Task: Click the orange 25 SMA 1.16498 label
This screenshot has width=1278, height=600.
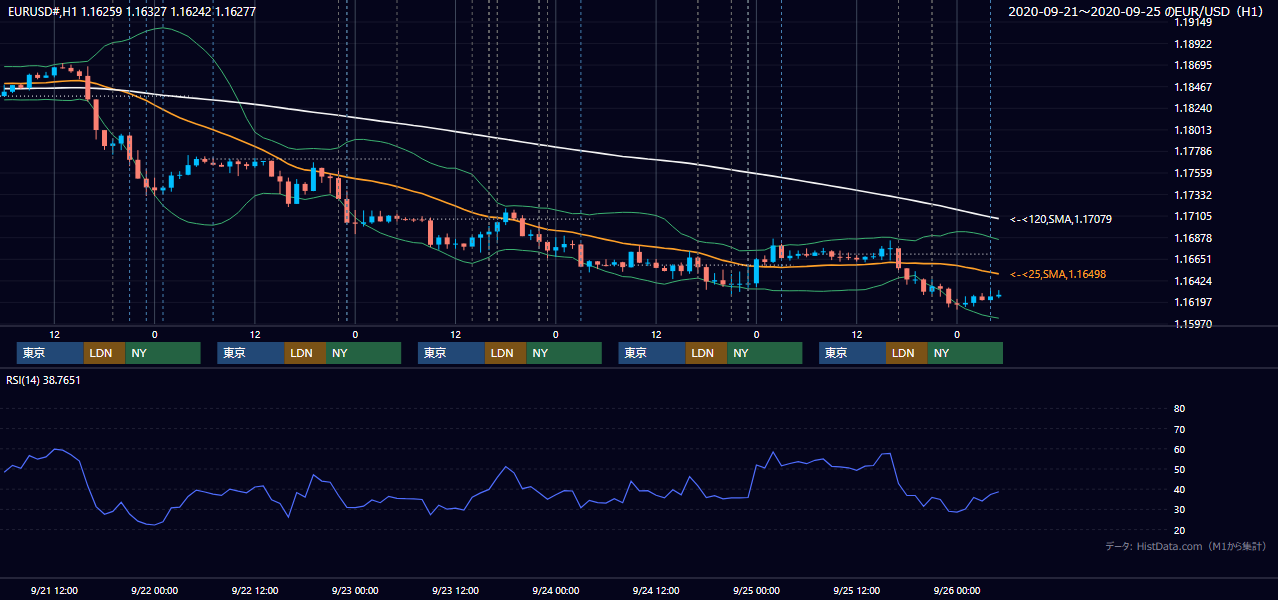Action: click(1057, 274)
